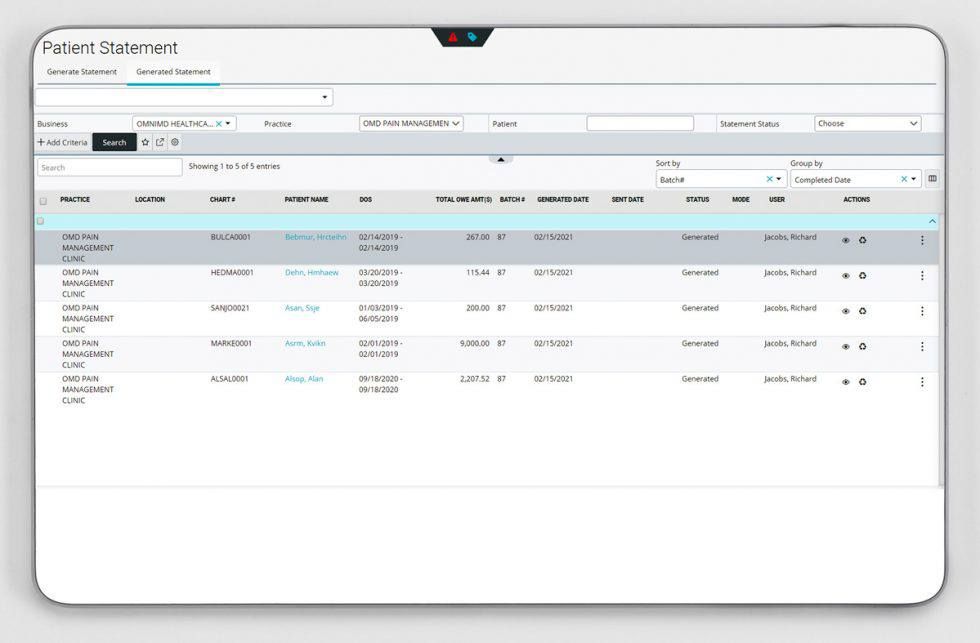Click the regenerate icon for ALSAL0001 statement
This screenshot has width=980, height=643.
(862, 381)
